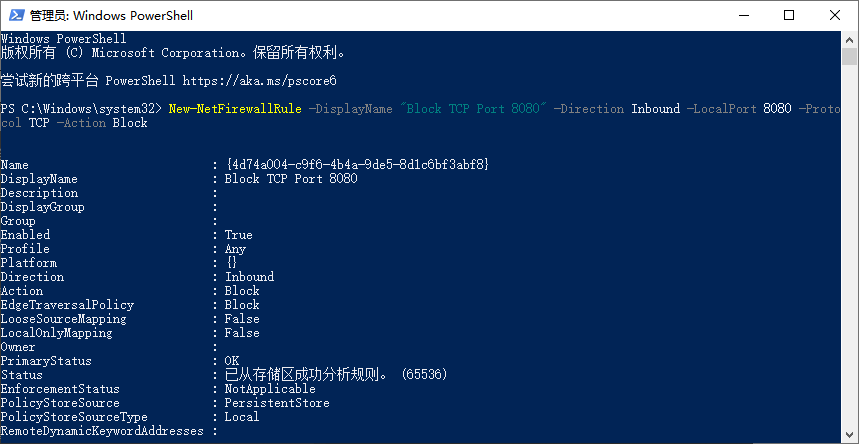Minimize the PowerShell window
This screenshot has width=859, height=444.
click(x=744, y=15)
